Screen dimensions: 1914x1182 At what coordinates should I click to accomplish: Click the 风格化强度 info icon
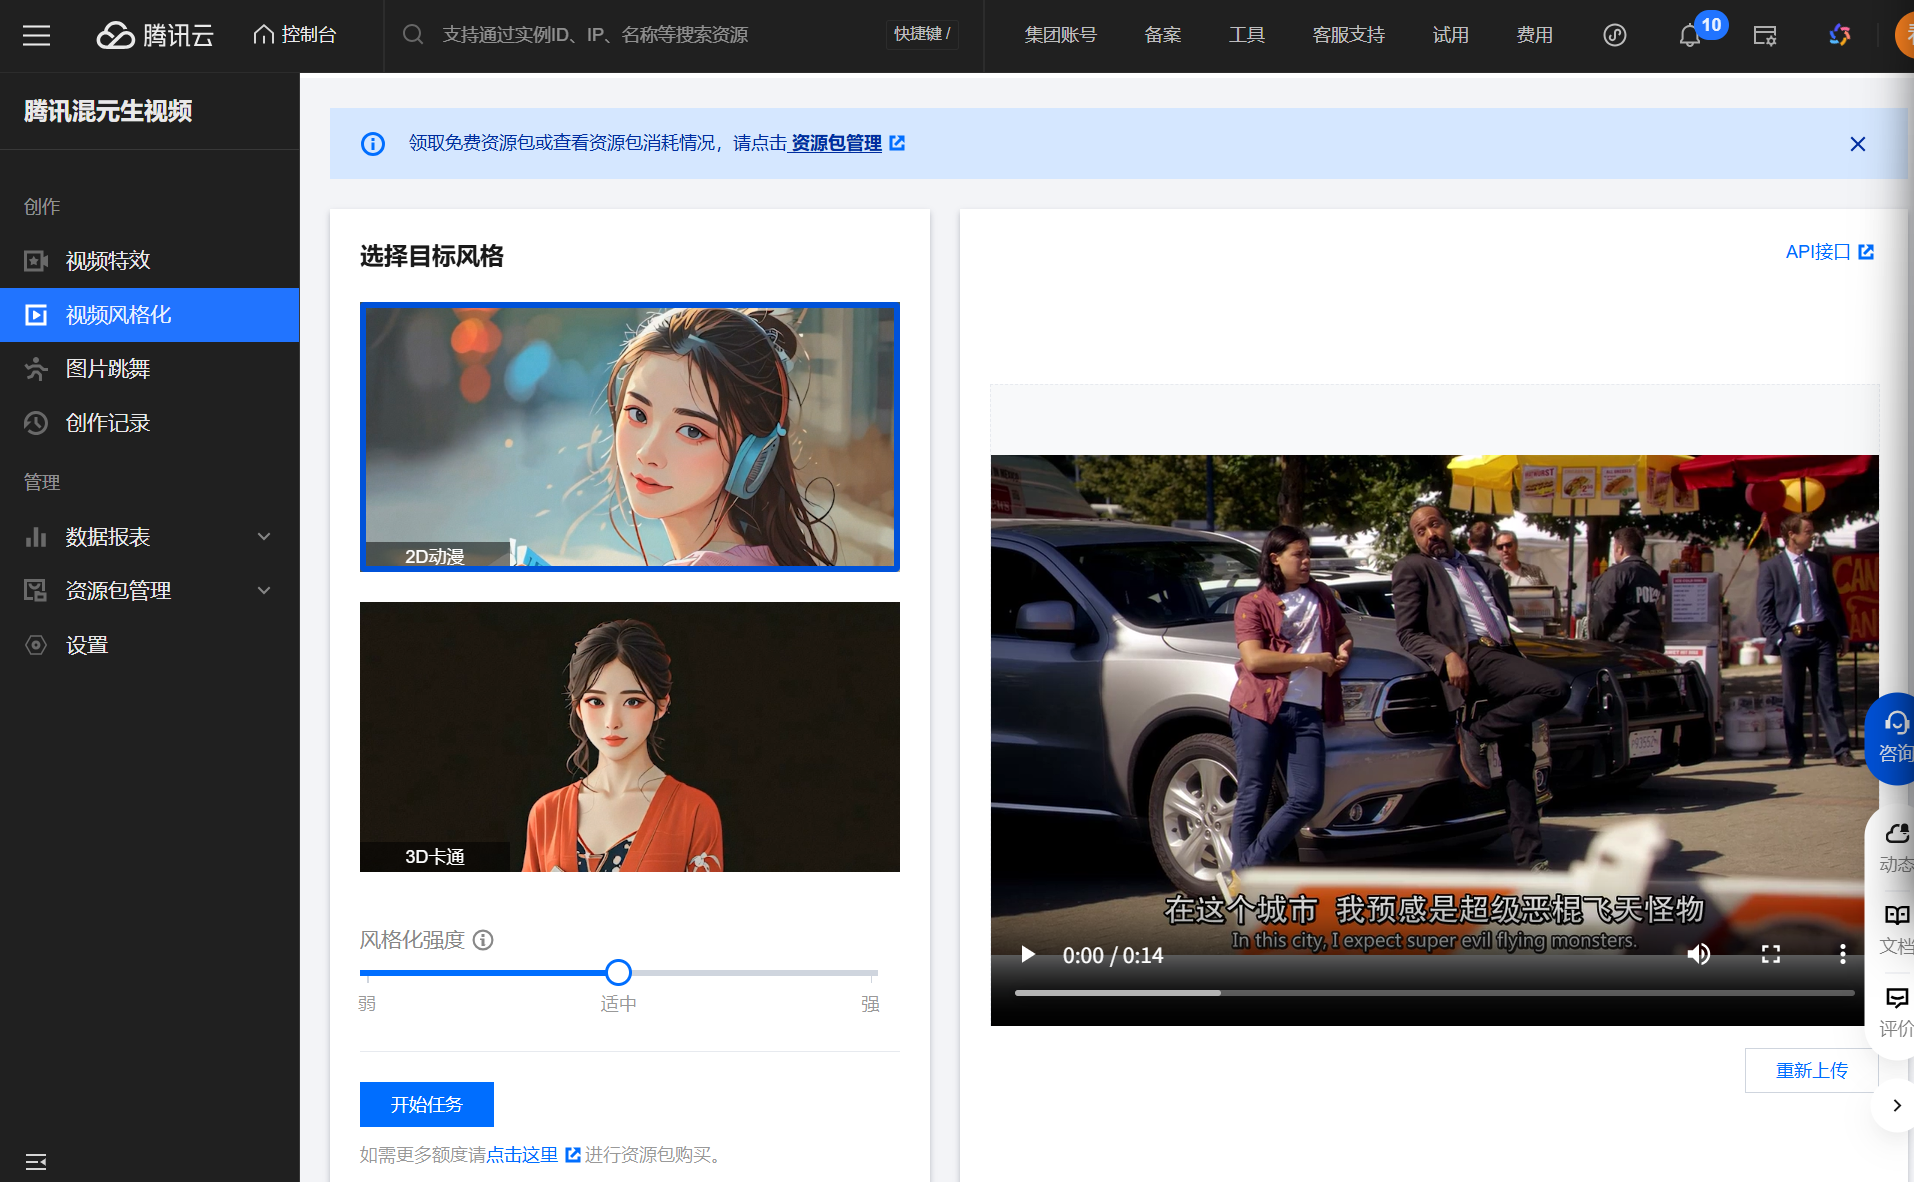tap(483, 940)
